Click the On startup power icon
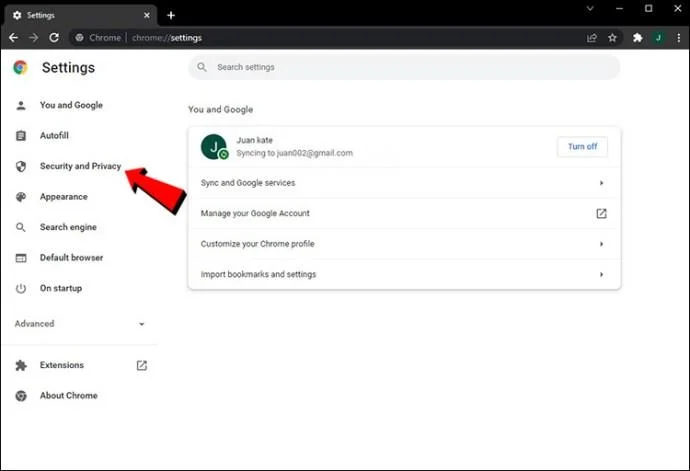 tap(21, 288)
